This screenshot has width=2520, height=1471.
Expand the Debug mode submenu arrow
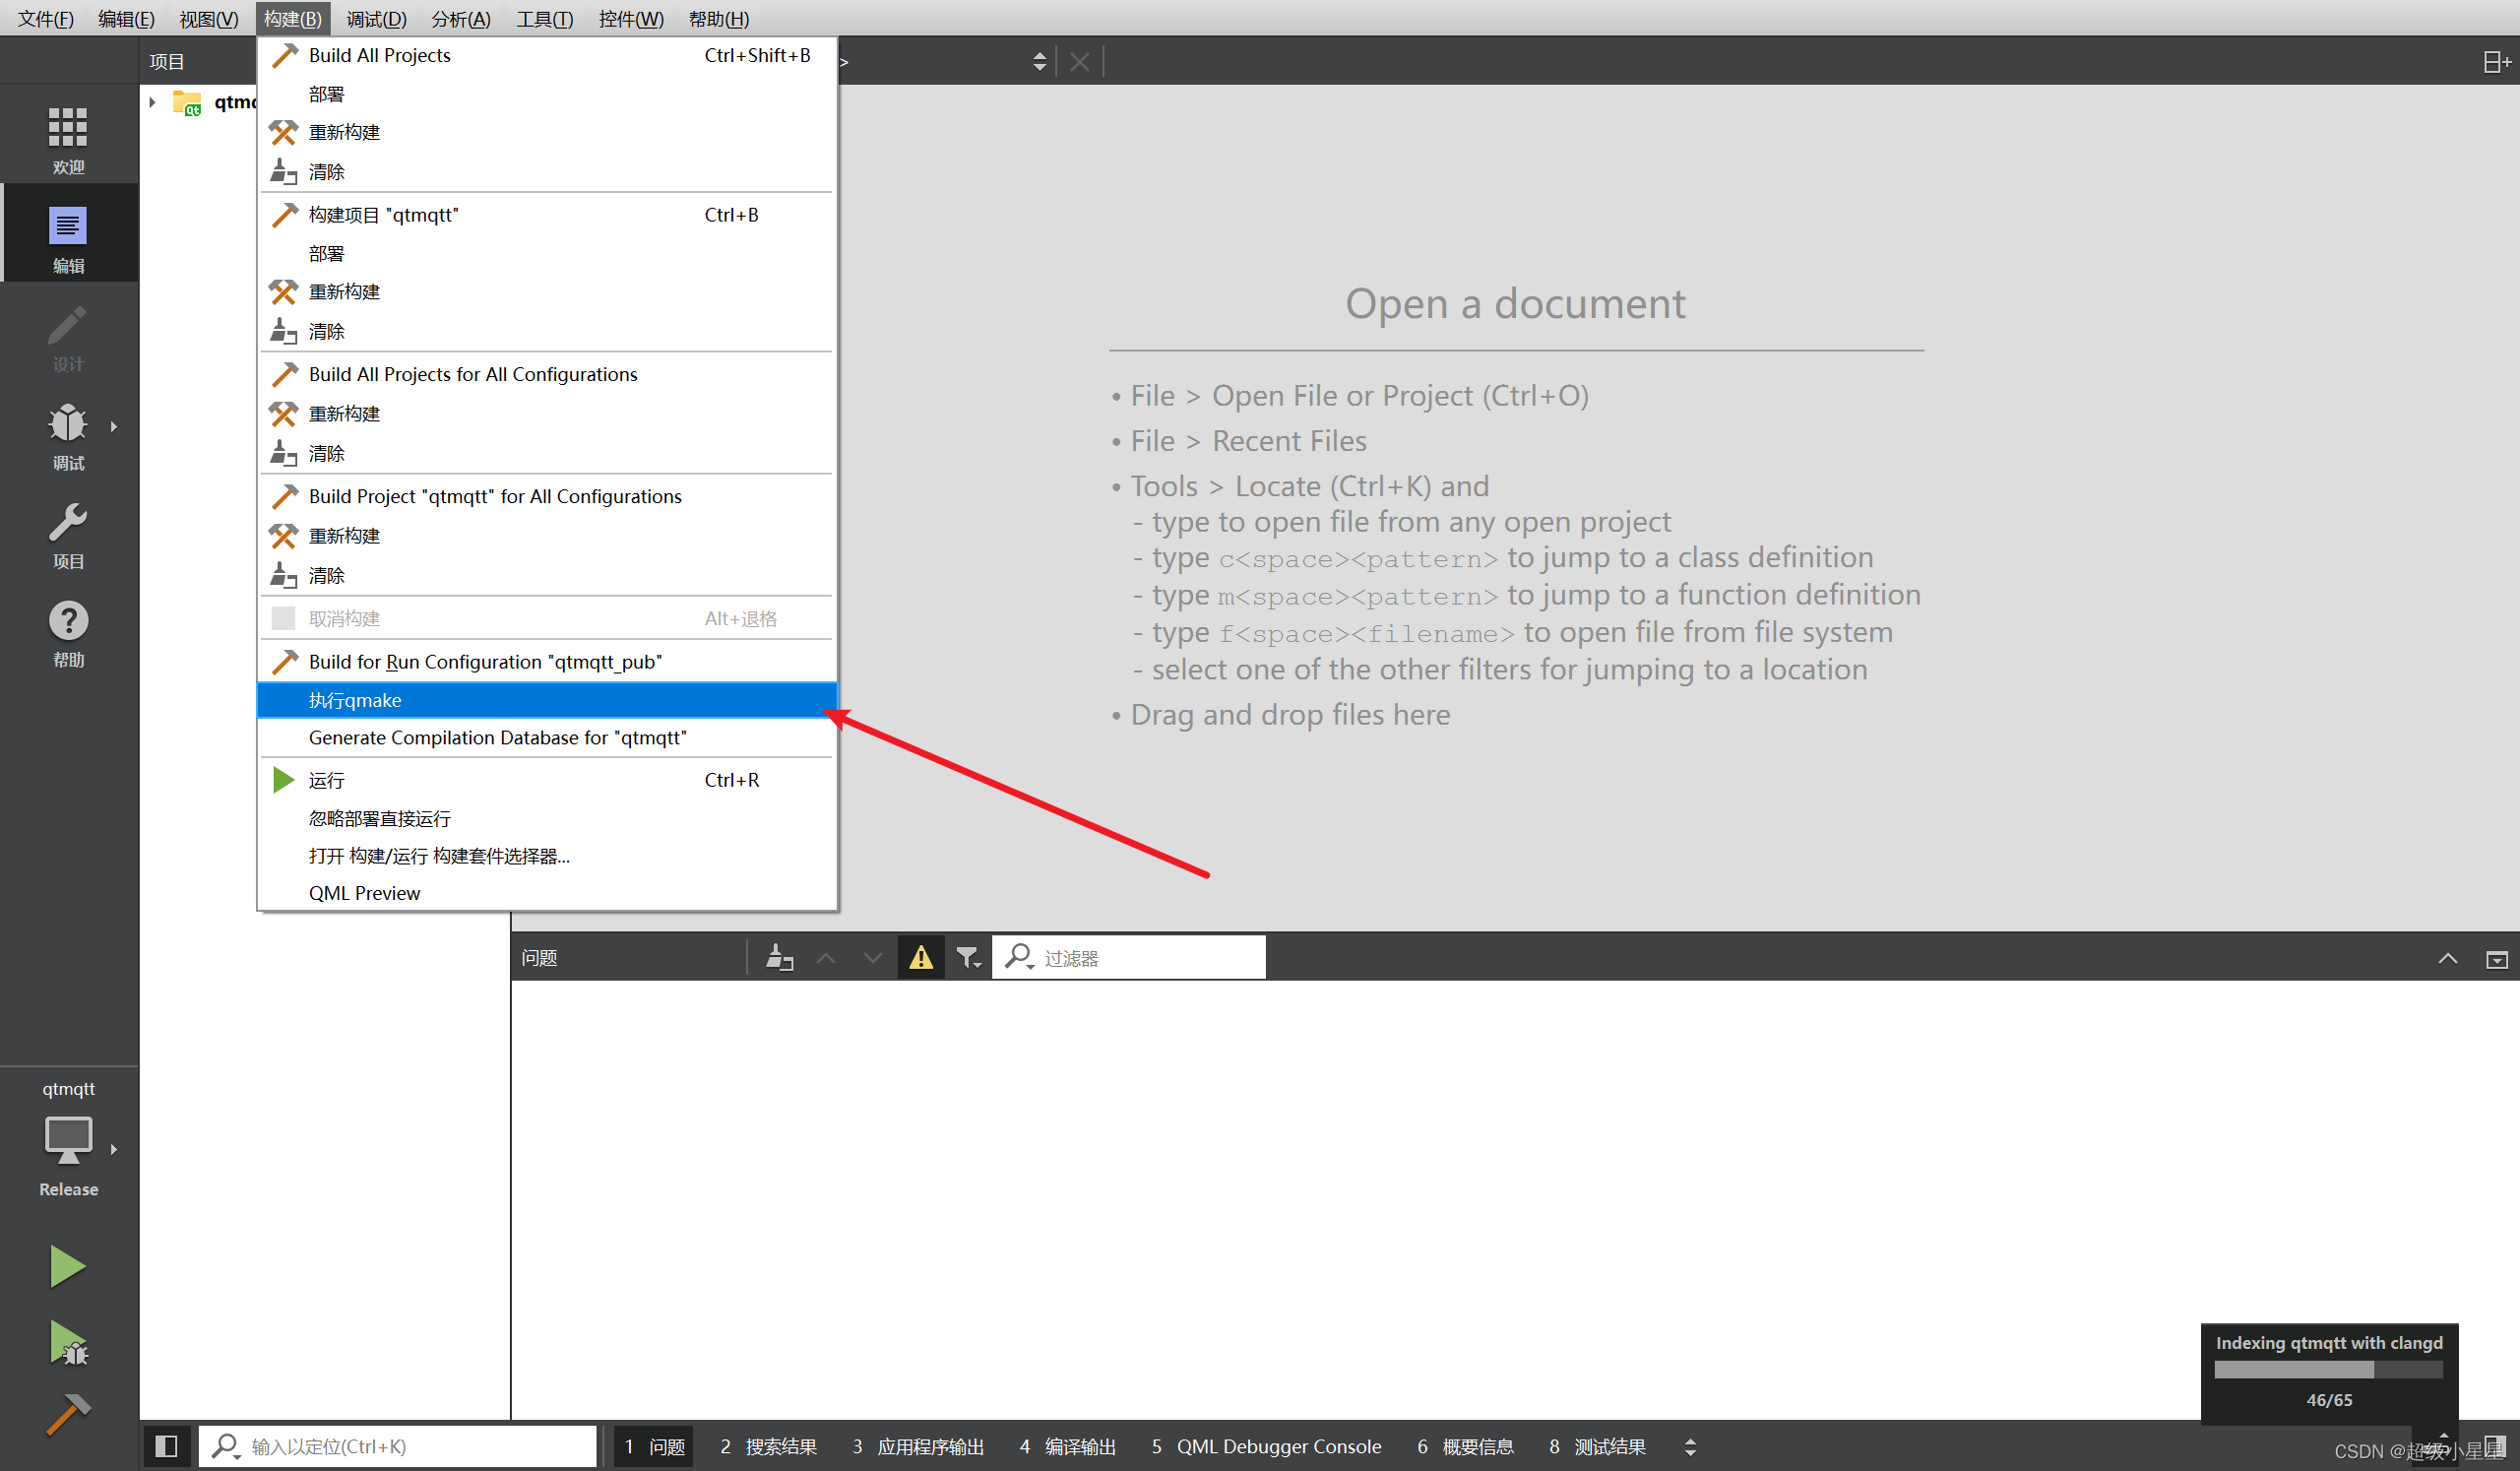tap(114, 427)
